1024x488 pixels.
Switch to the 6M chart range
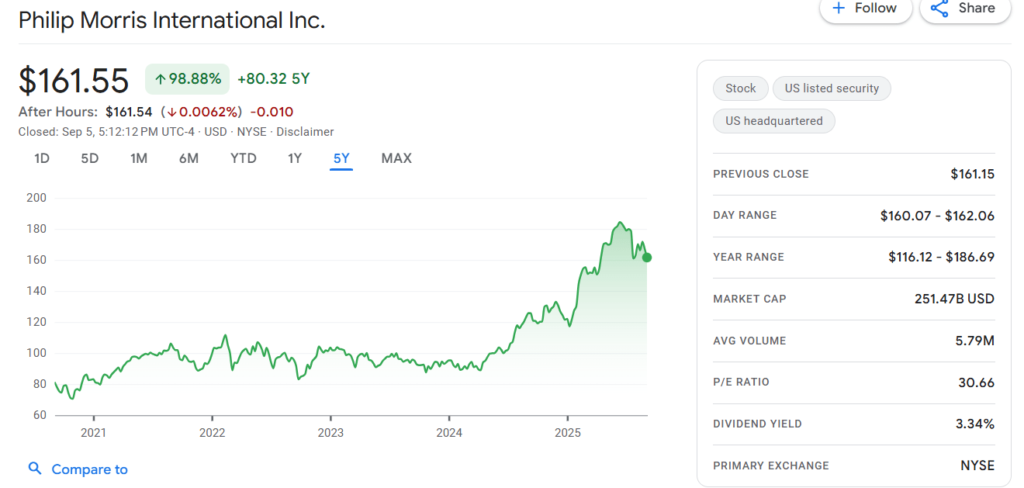coord(189,159)
